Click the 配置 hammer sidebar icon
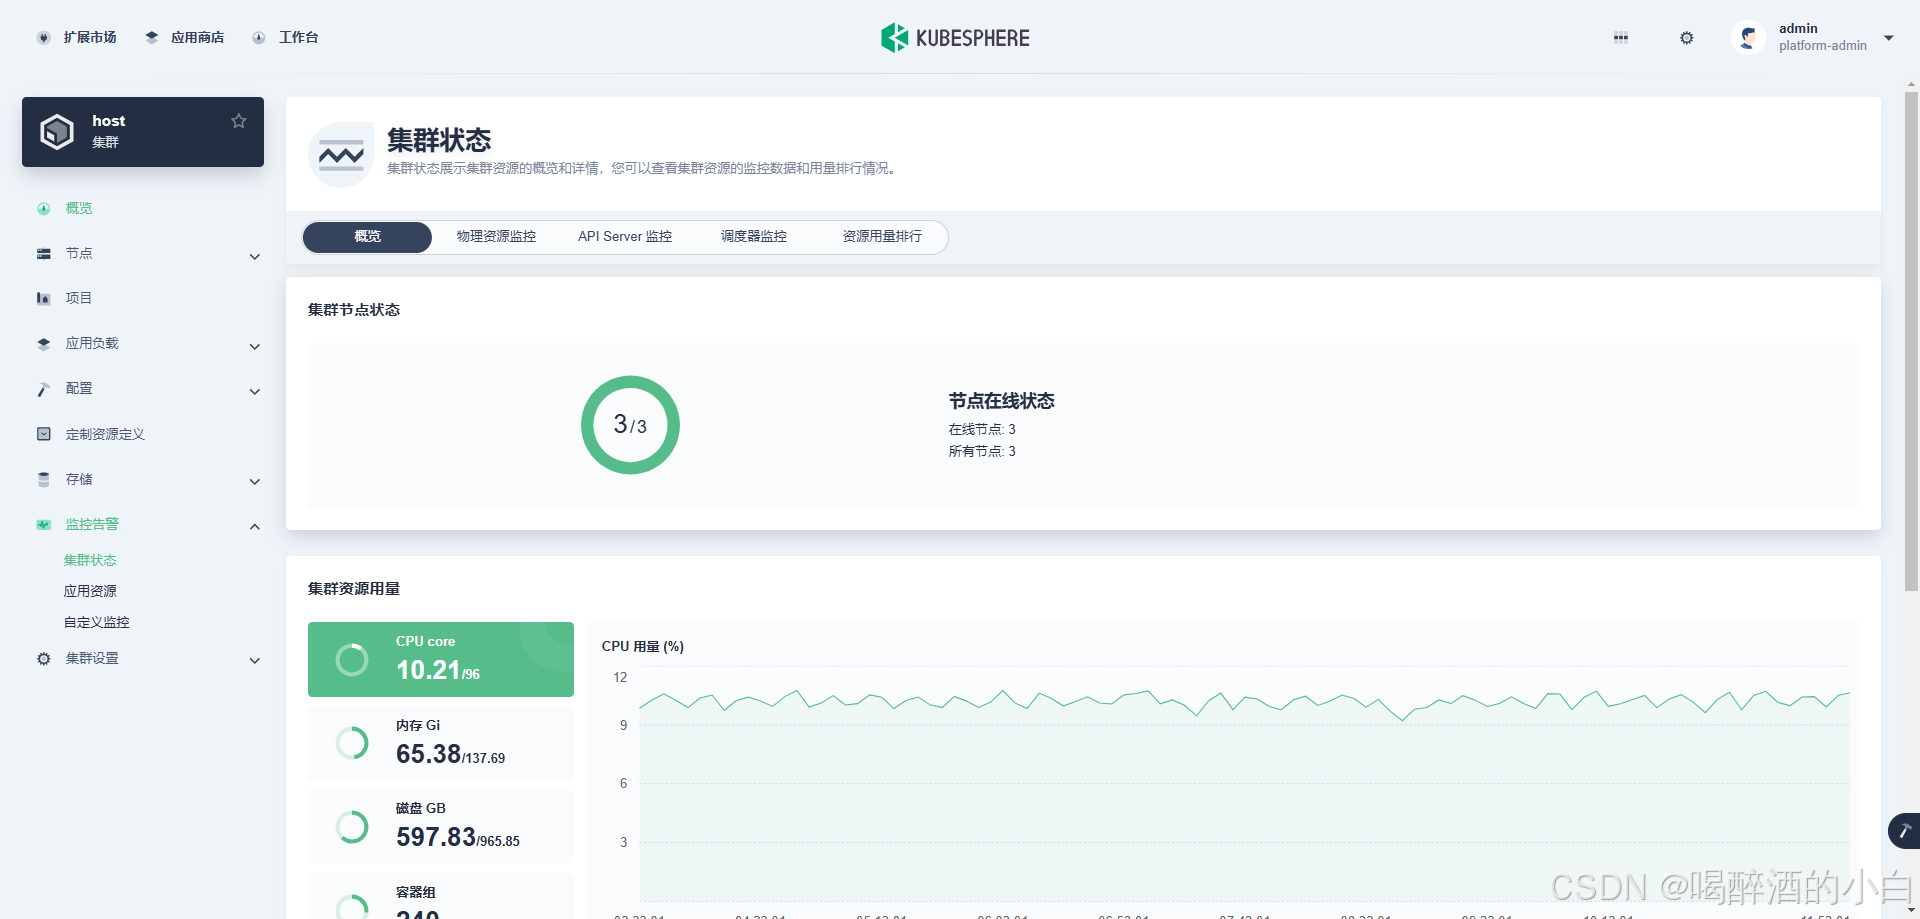 [44, 389]
